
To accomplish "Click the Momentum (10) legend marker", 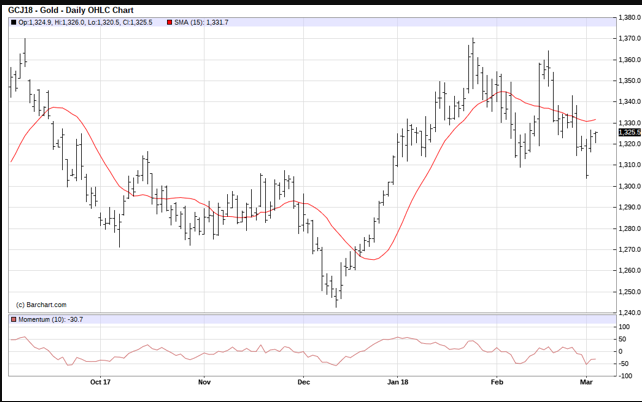I will pyautogui.click(x=13, y=319).
